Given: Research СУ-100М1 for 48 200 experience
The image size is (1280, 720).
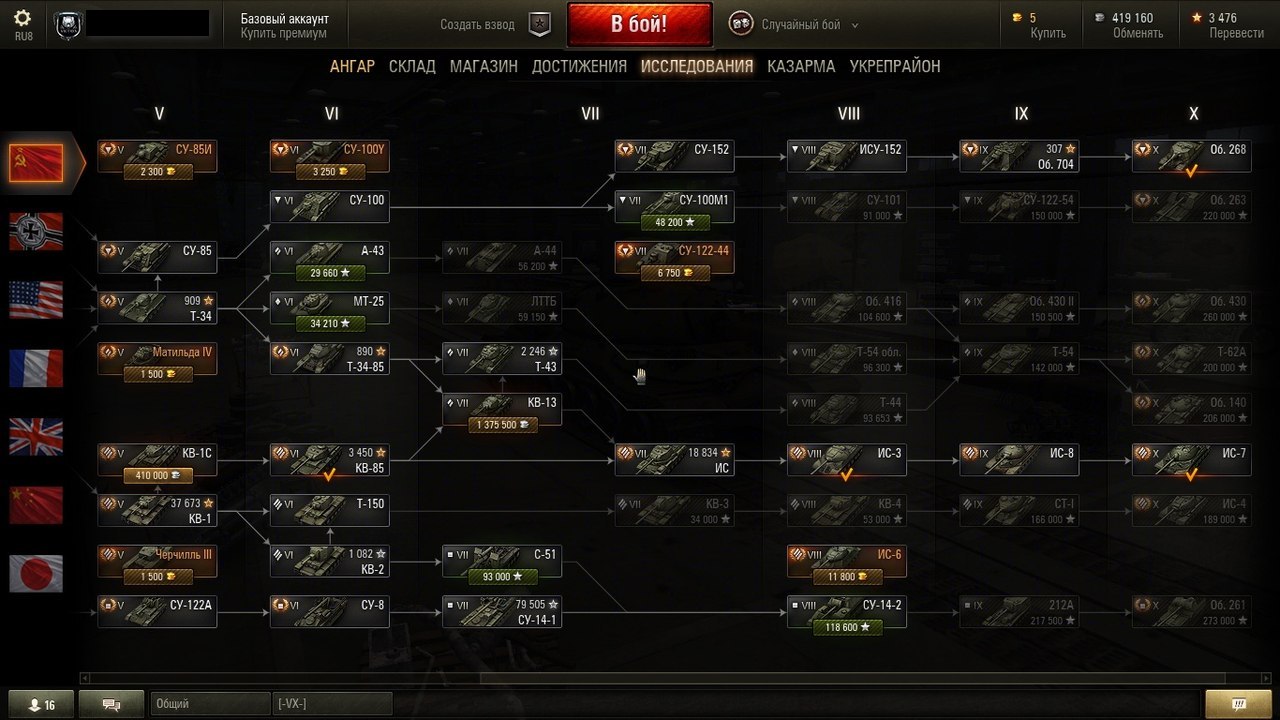Looking at the screenshot, I should pos(674,222).
